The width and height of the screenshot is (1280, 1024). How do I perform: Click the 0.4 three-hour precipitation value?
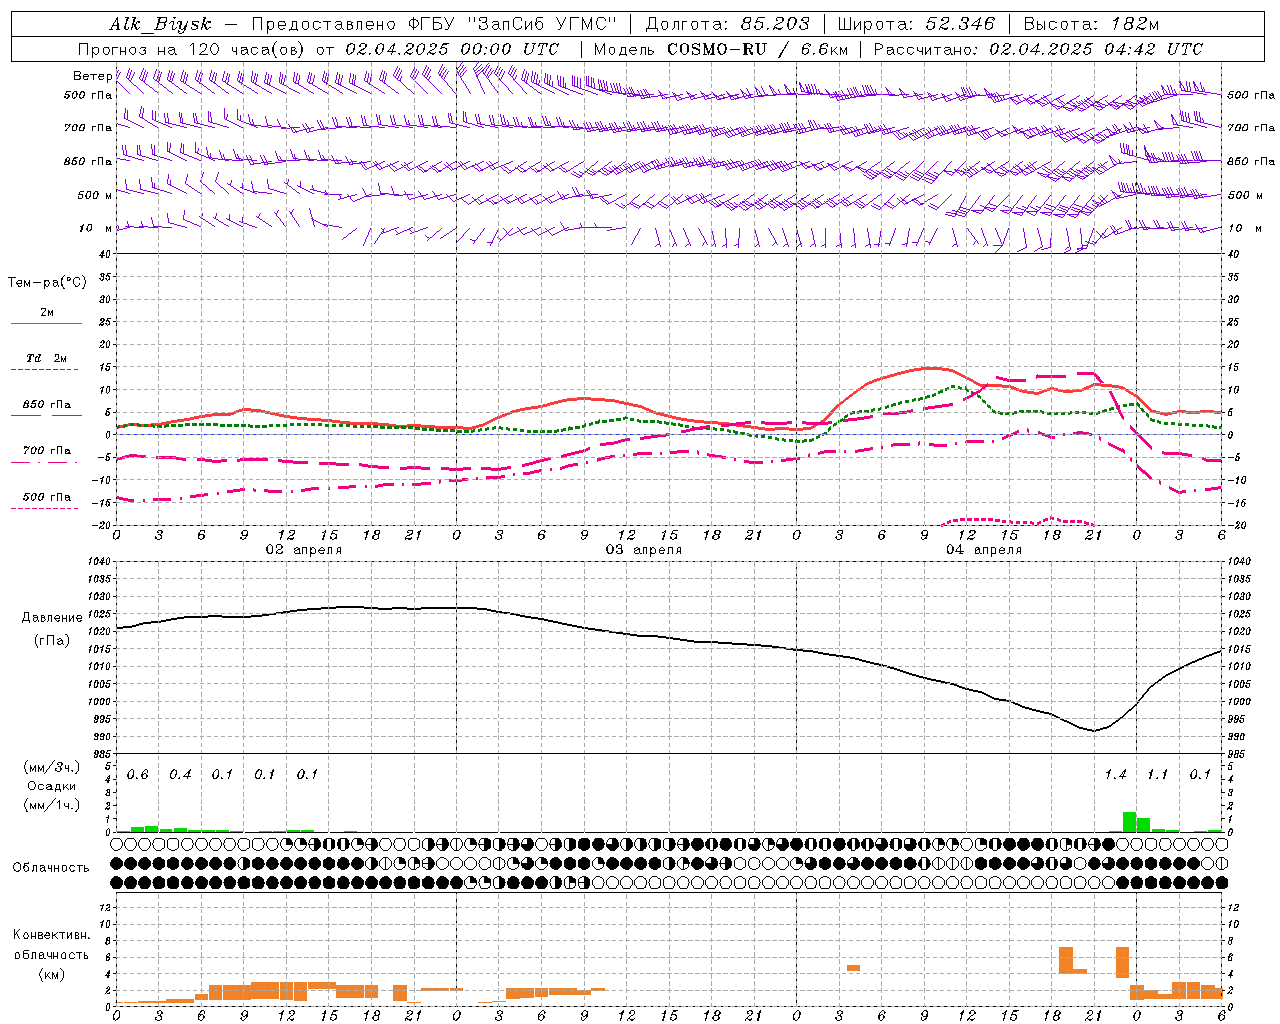[180, 775]
